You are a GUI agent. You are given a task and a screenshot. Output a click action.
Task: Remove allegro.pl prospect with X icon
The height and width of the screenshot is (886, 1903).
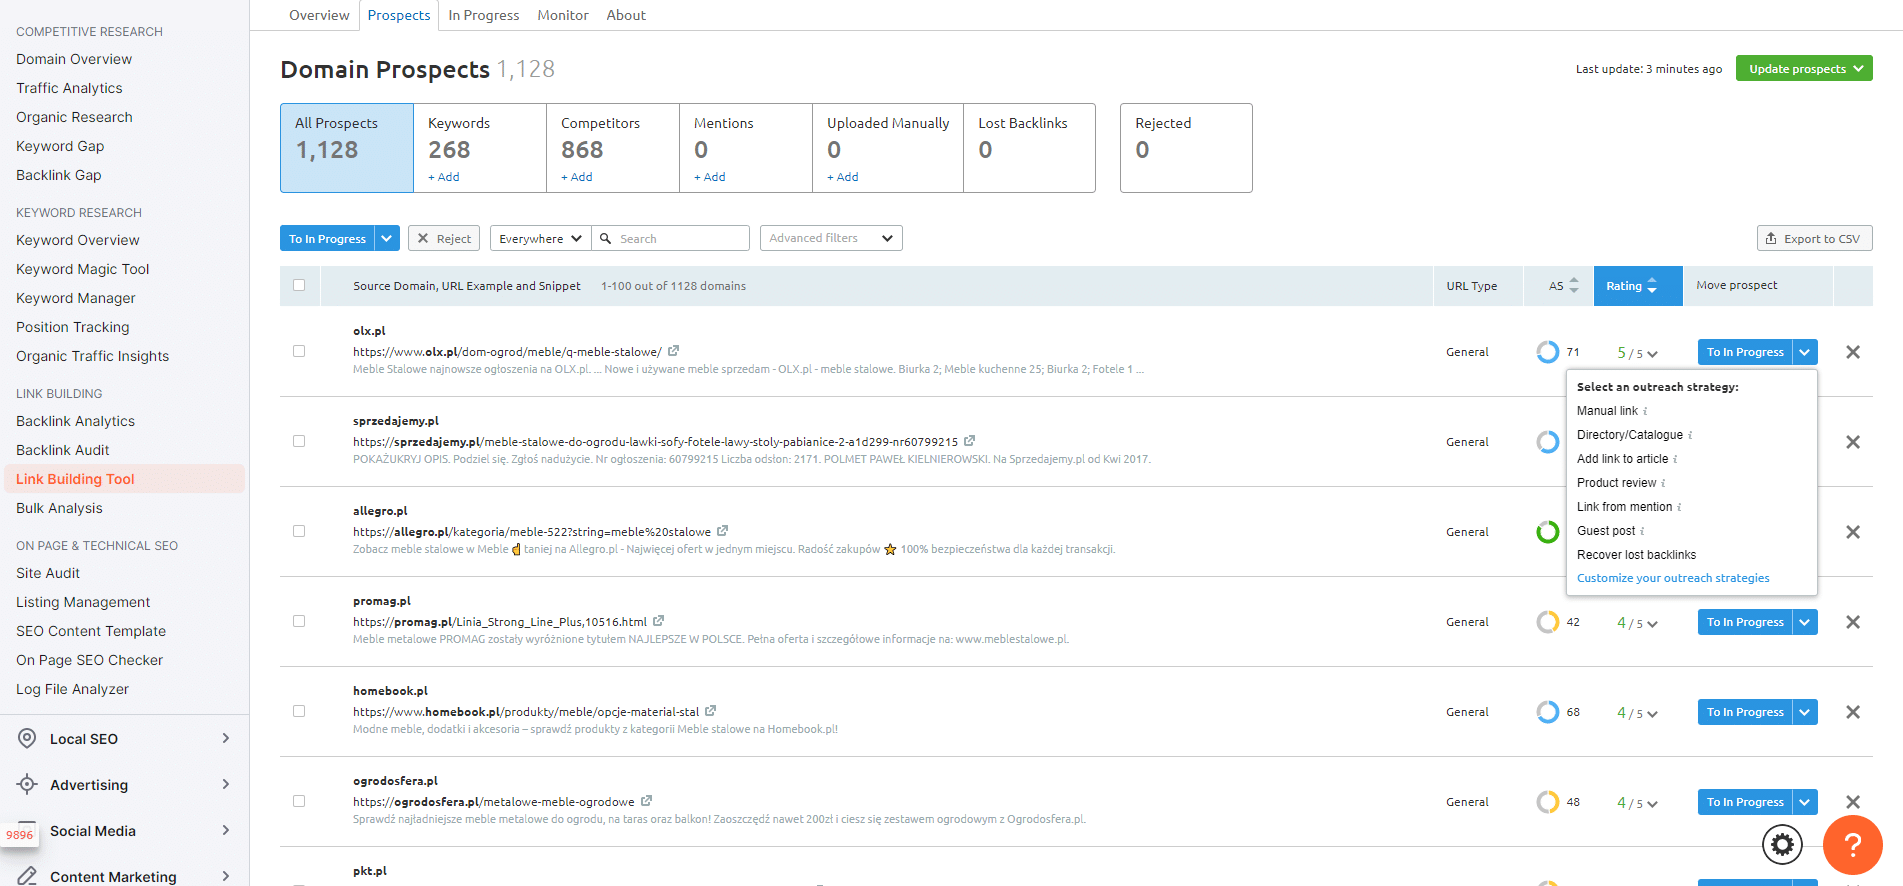1853,532
